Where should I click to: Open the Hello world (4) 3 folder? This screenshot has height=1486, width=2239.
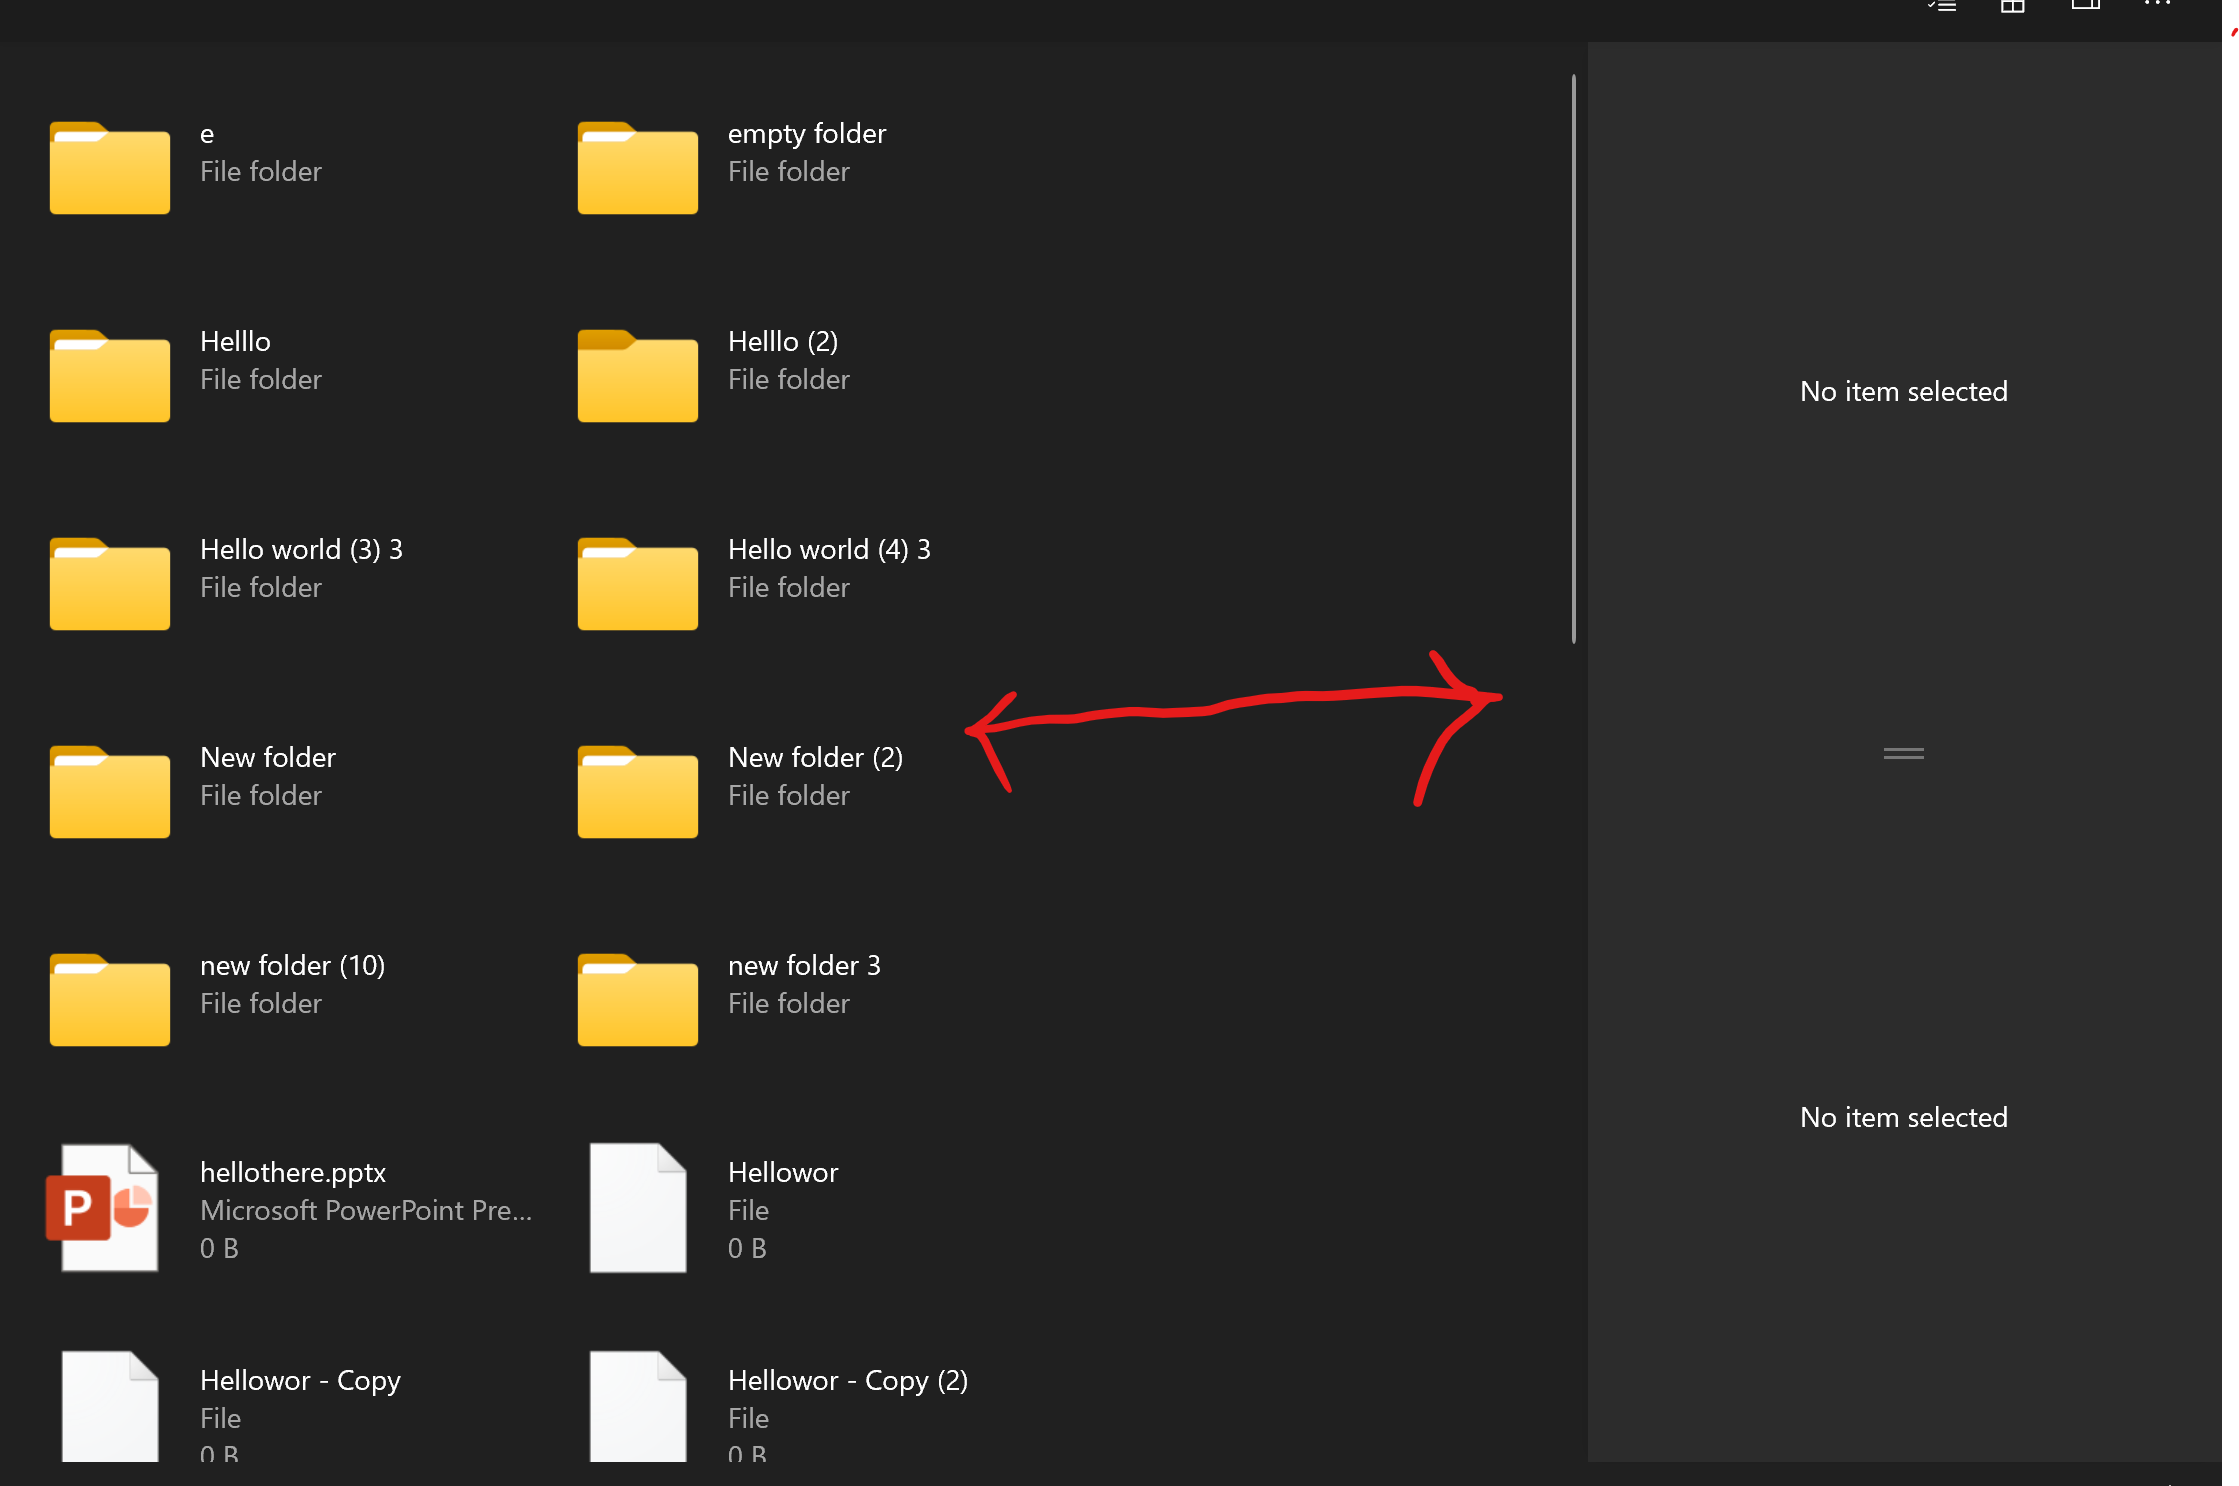(x=637, y=583)
